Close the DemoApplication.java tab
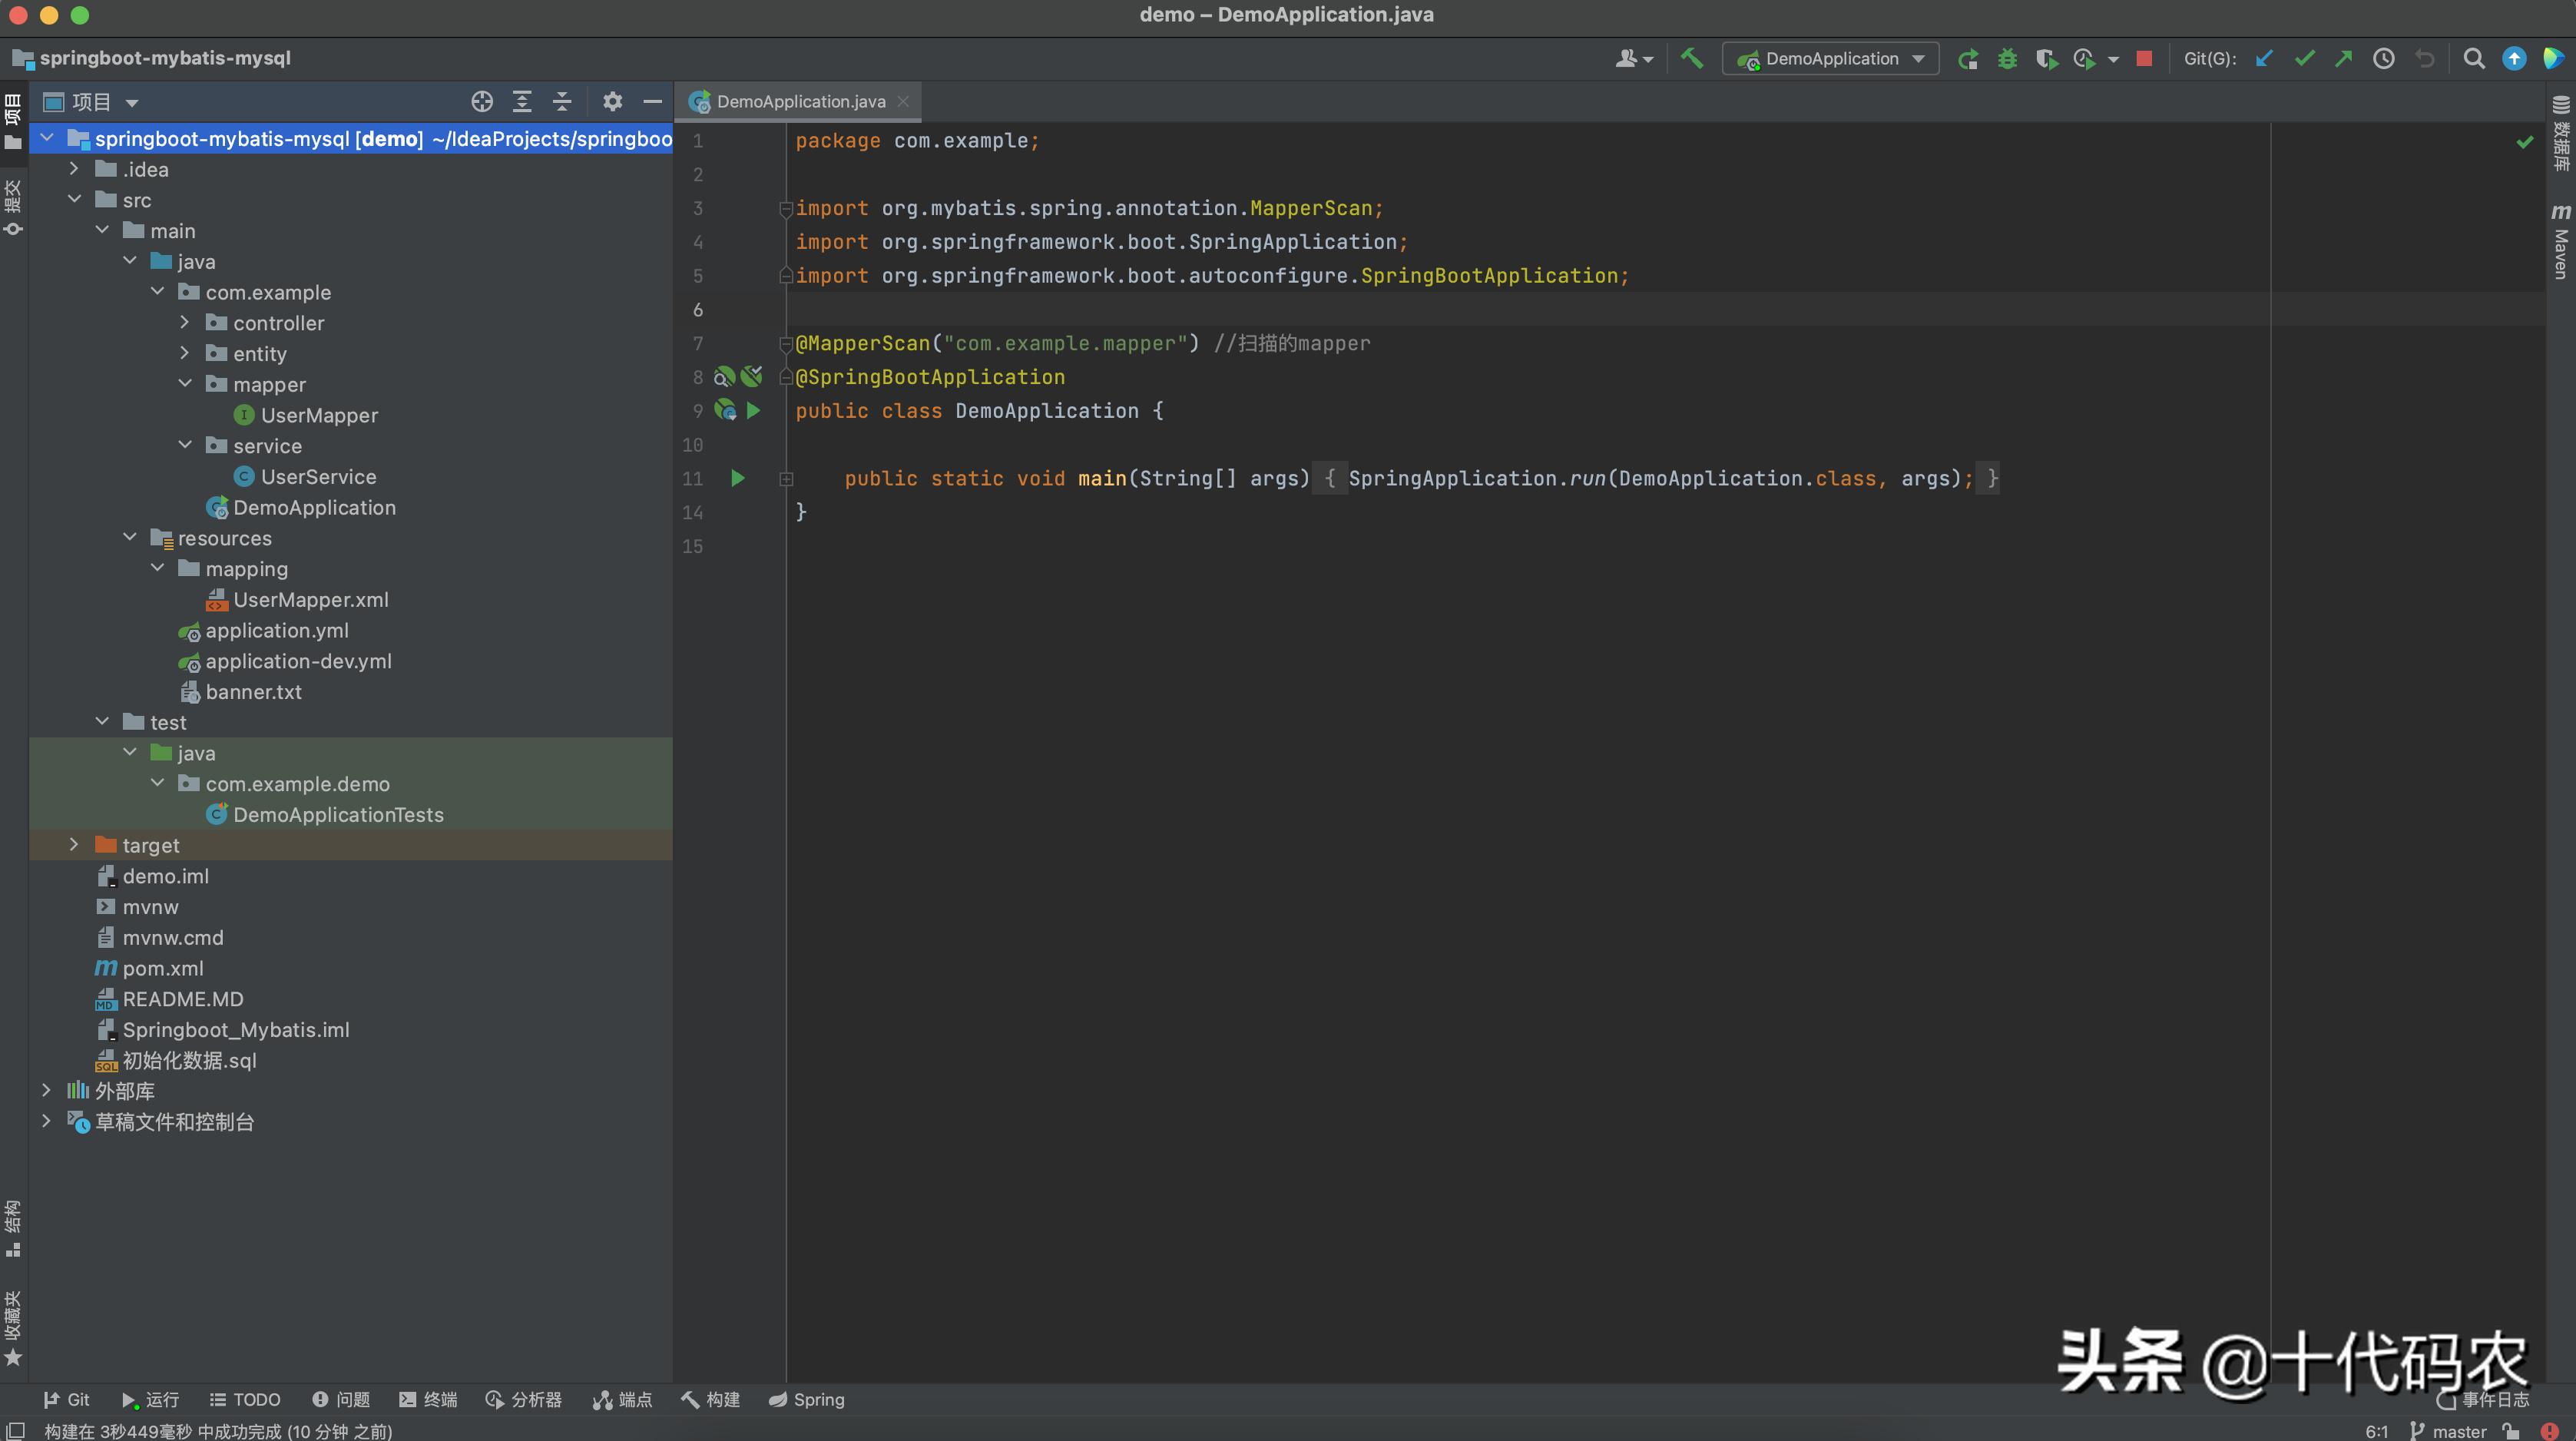This screenshot has height=1441, width=2576. point(903,101)
